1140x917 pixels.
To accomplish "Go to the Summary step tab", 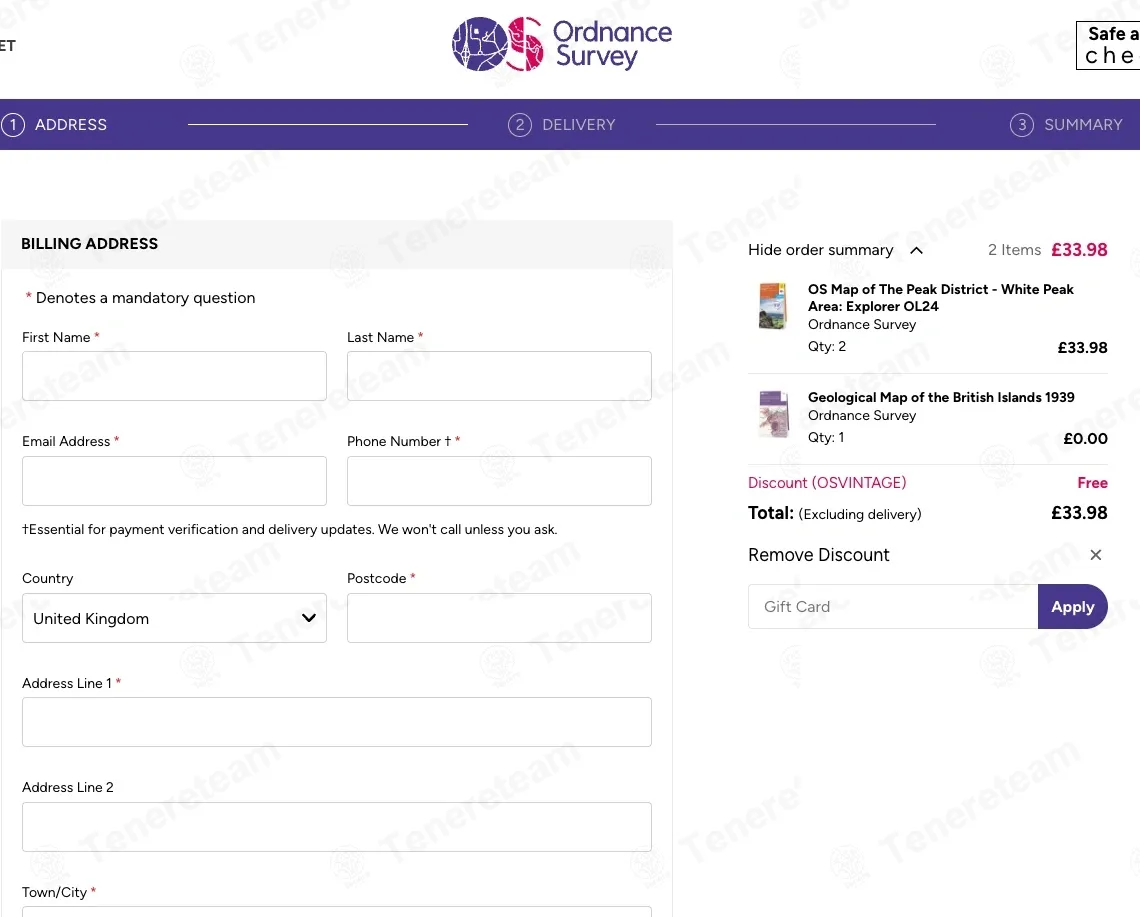I will (1082, 125).
